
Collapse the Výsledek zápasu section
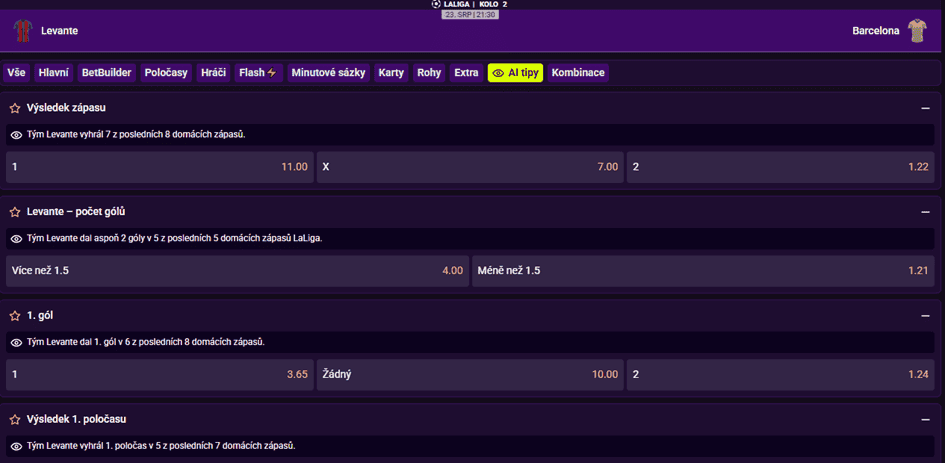coord(925,109)
